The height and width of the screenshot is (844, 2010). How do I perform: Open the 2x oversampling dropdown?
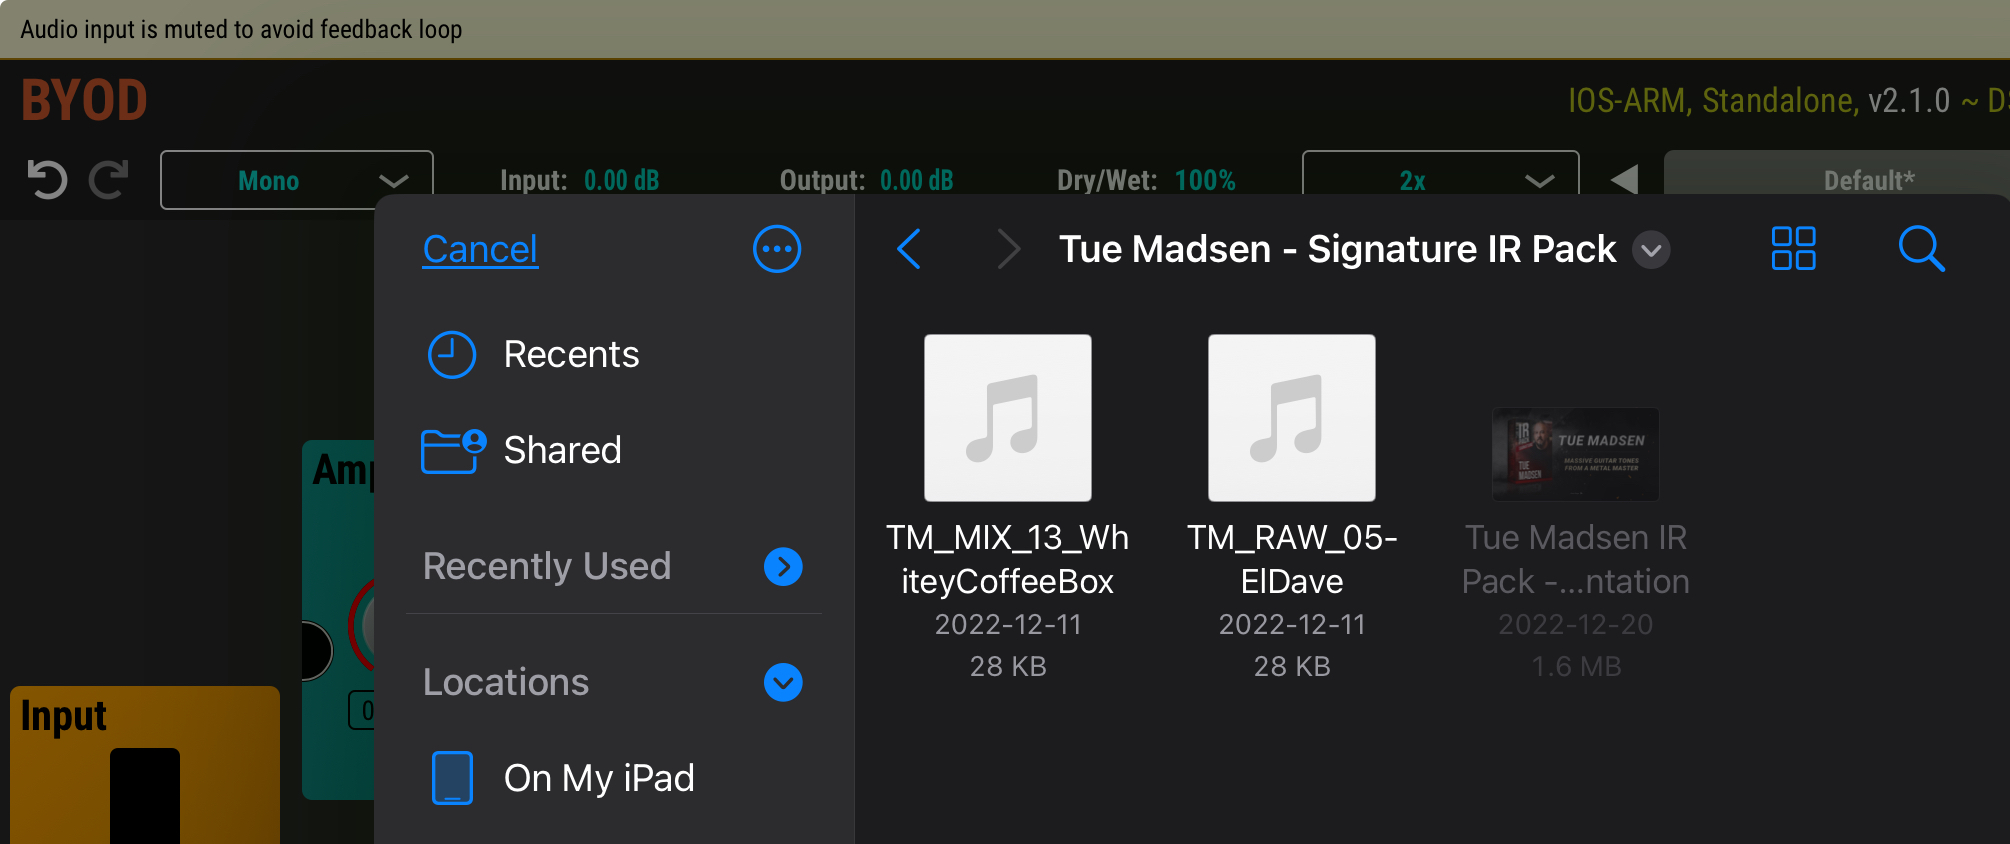[1441, 180]
